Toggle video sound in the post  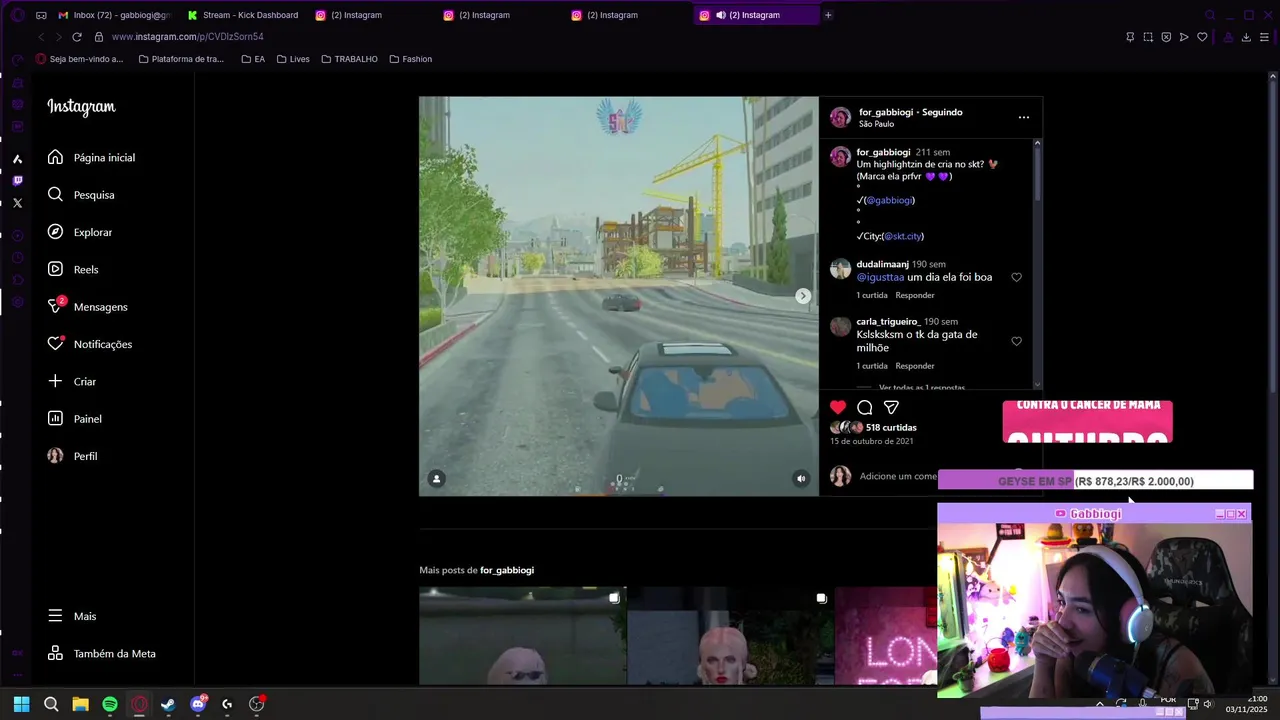(x=801, y=479)
